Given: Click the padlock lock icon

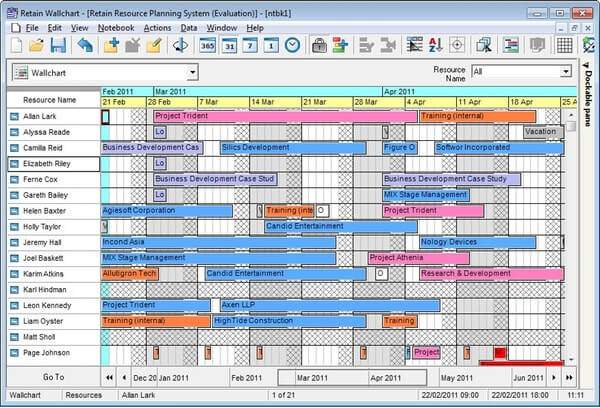Looking at the screenshot, I should (x=319, y=45).
